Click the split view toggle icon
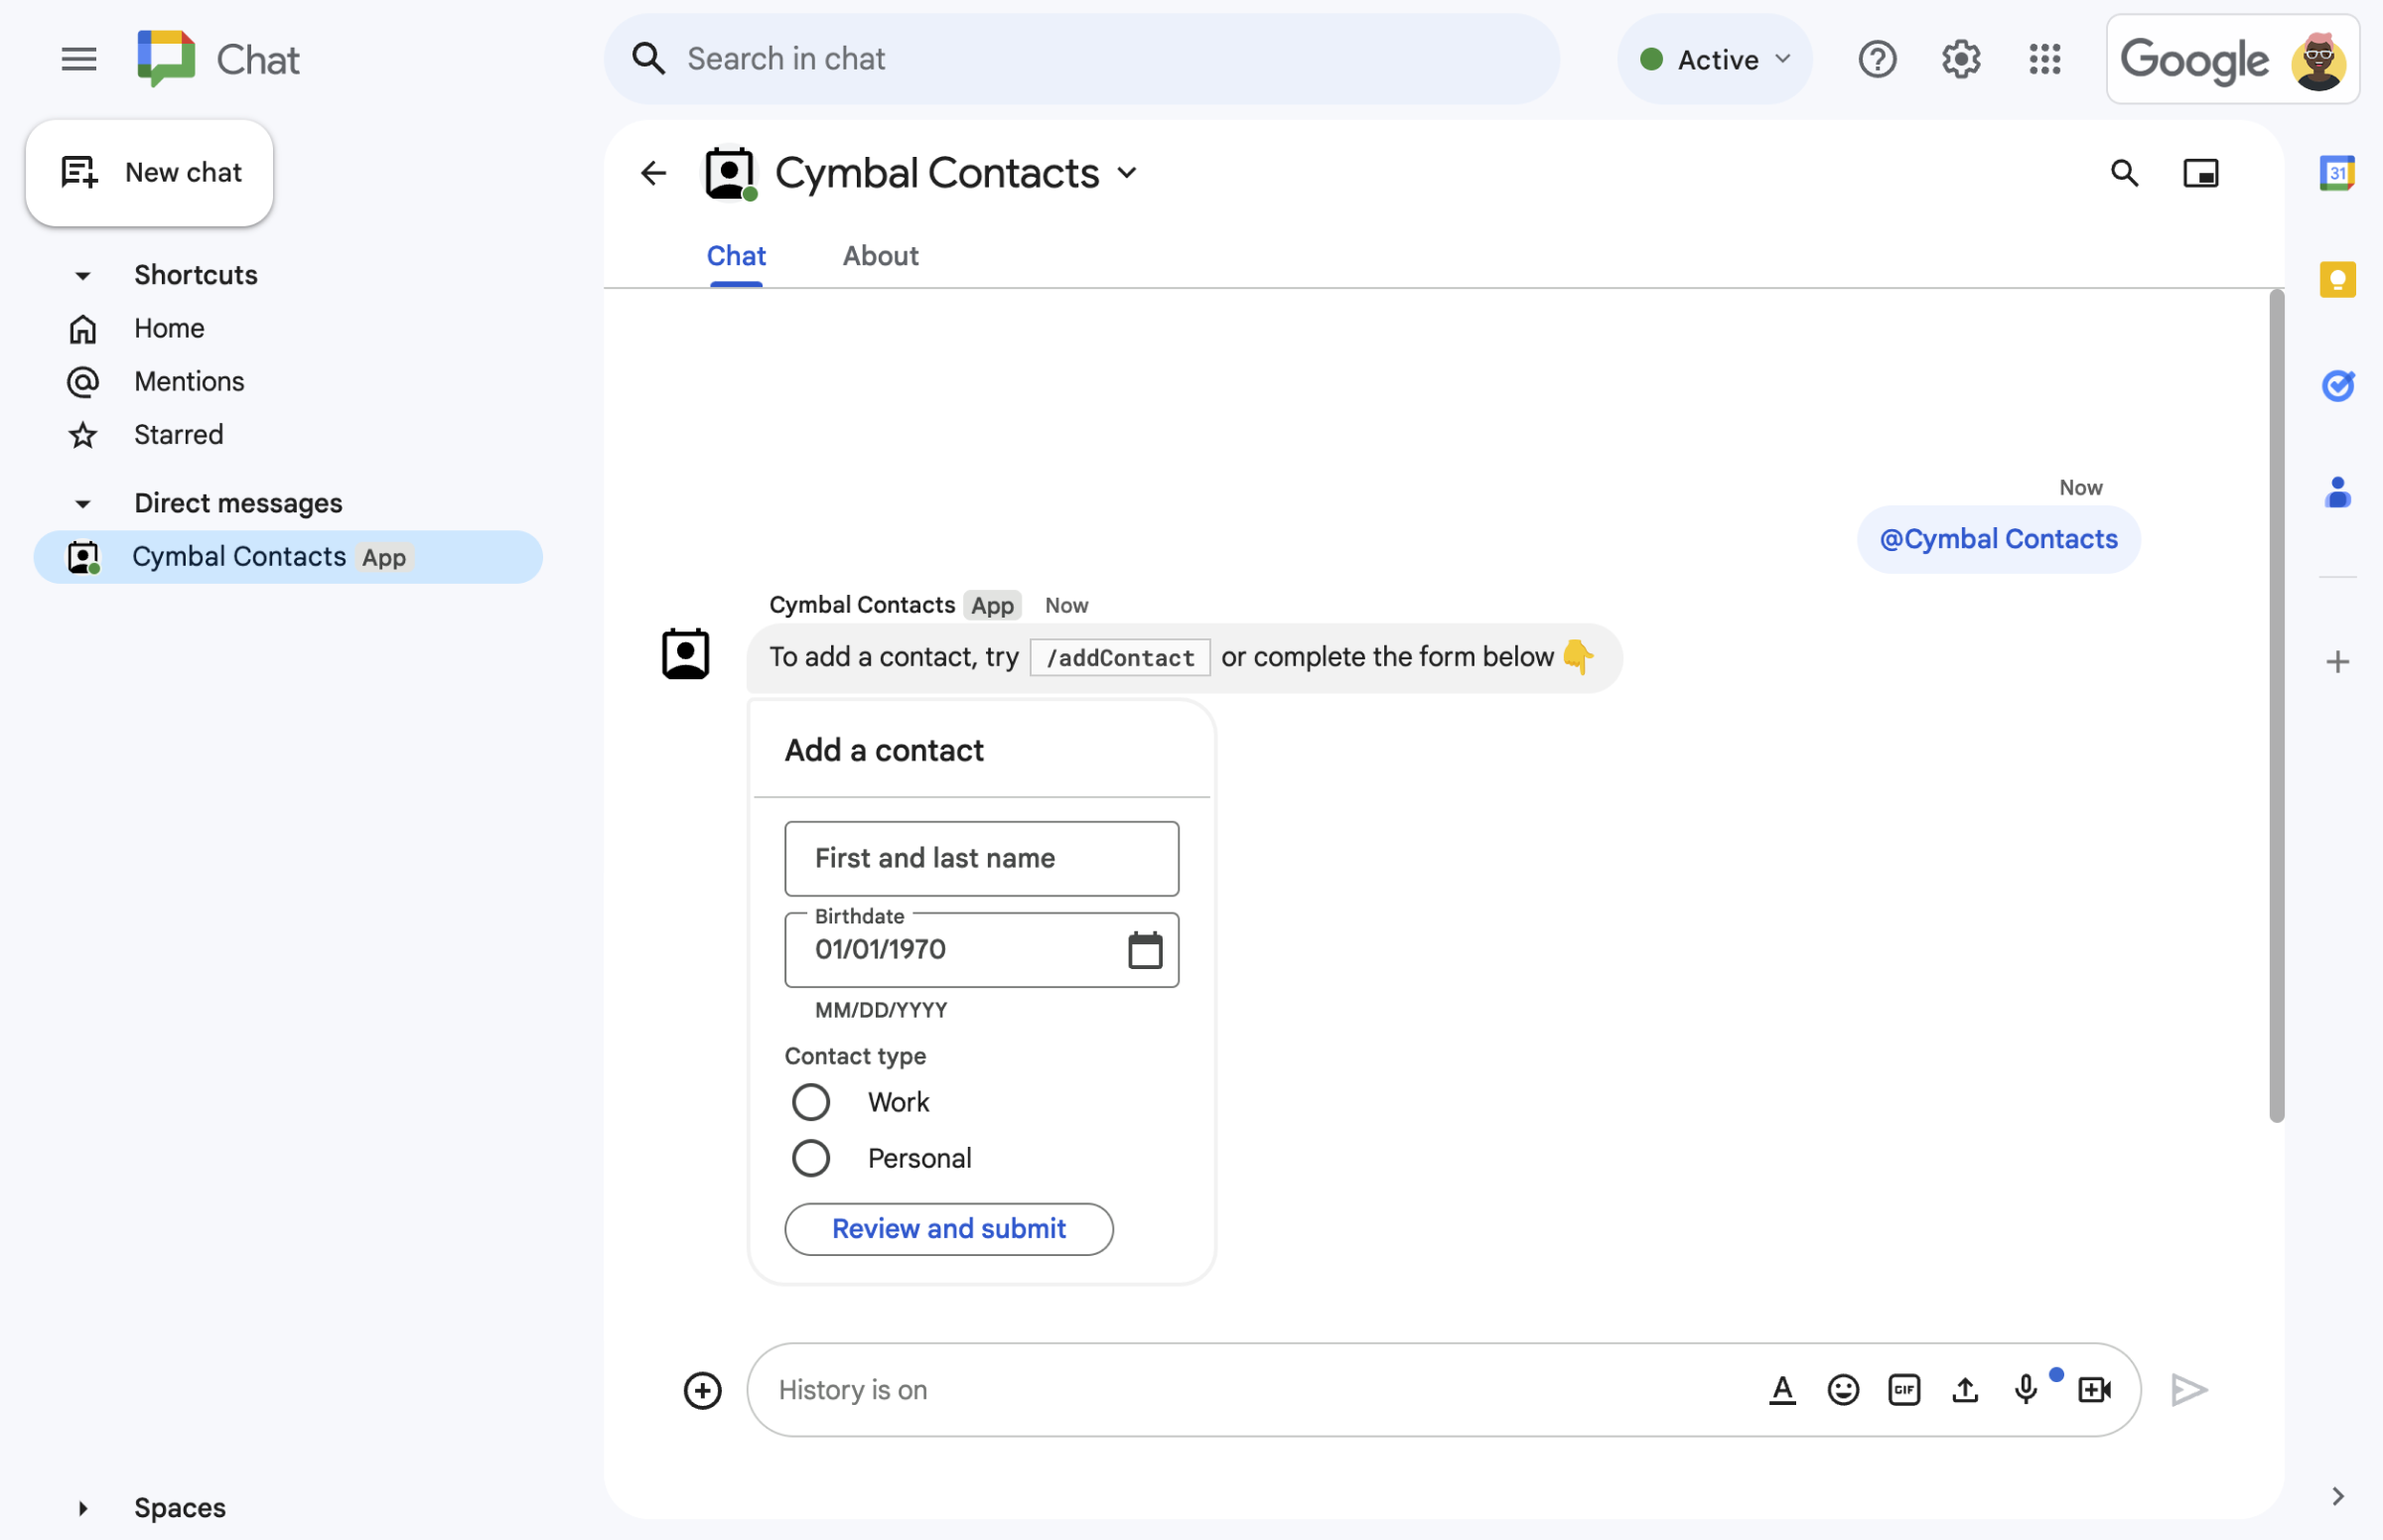This screenshot has width=2383, height=1540. coord(2200,172)
